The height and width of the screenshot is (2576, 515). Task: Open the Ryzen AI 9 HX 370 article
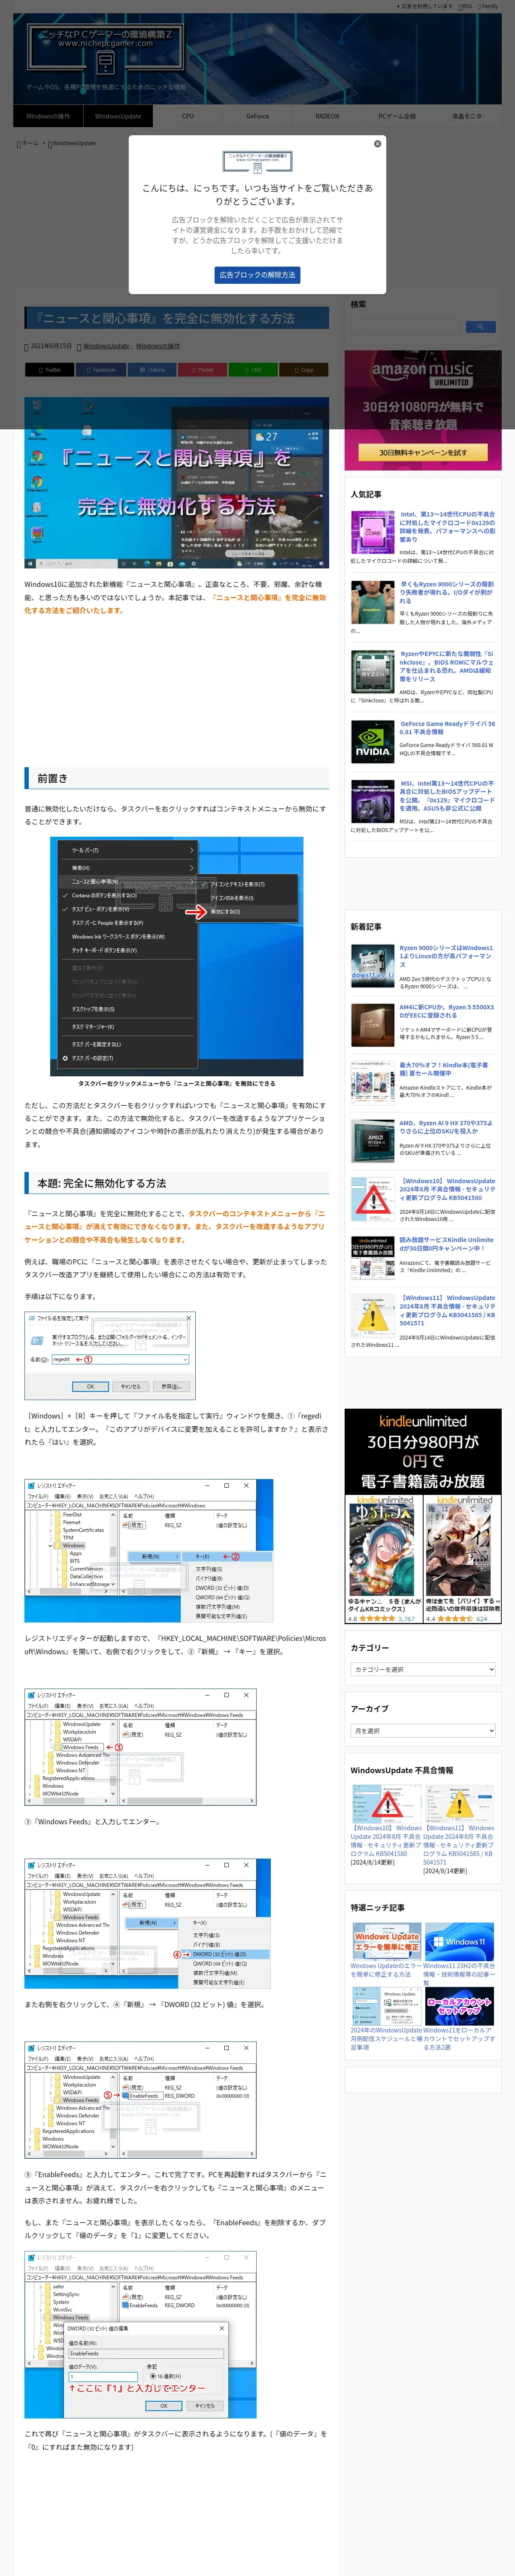pos(446,1127)
